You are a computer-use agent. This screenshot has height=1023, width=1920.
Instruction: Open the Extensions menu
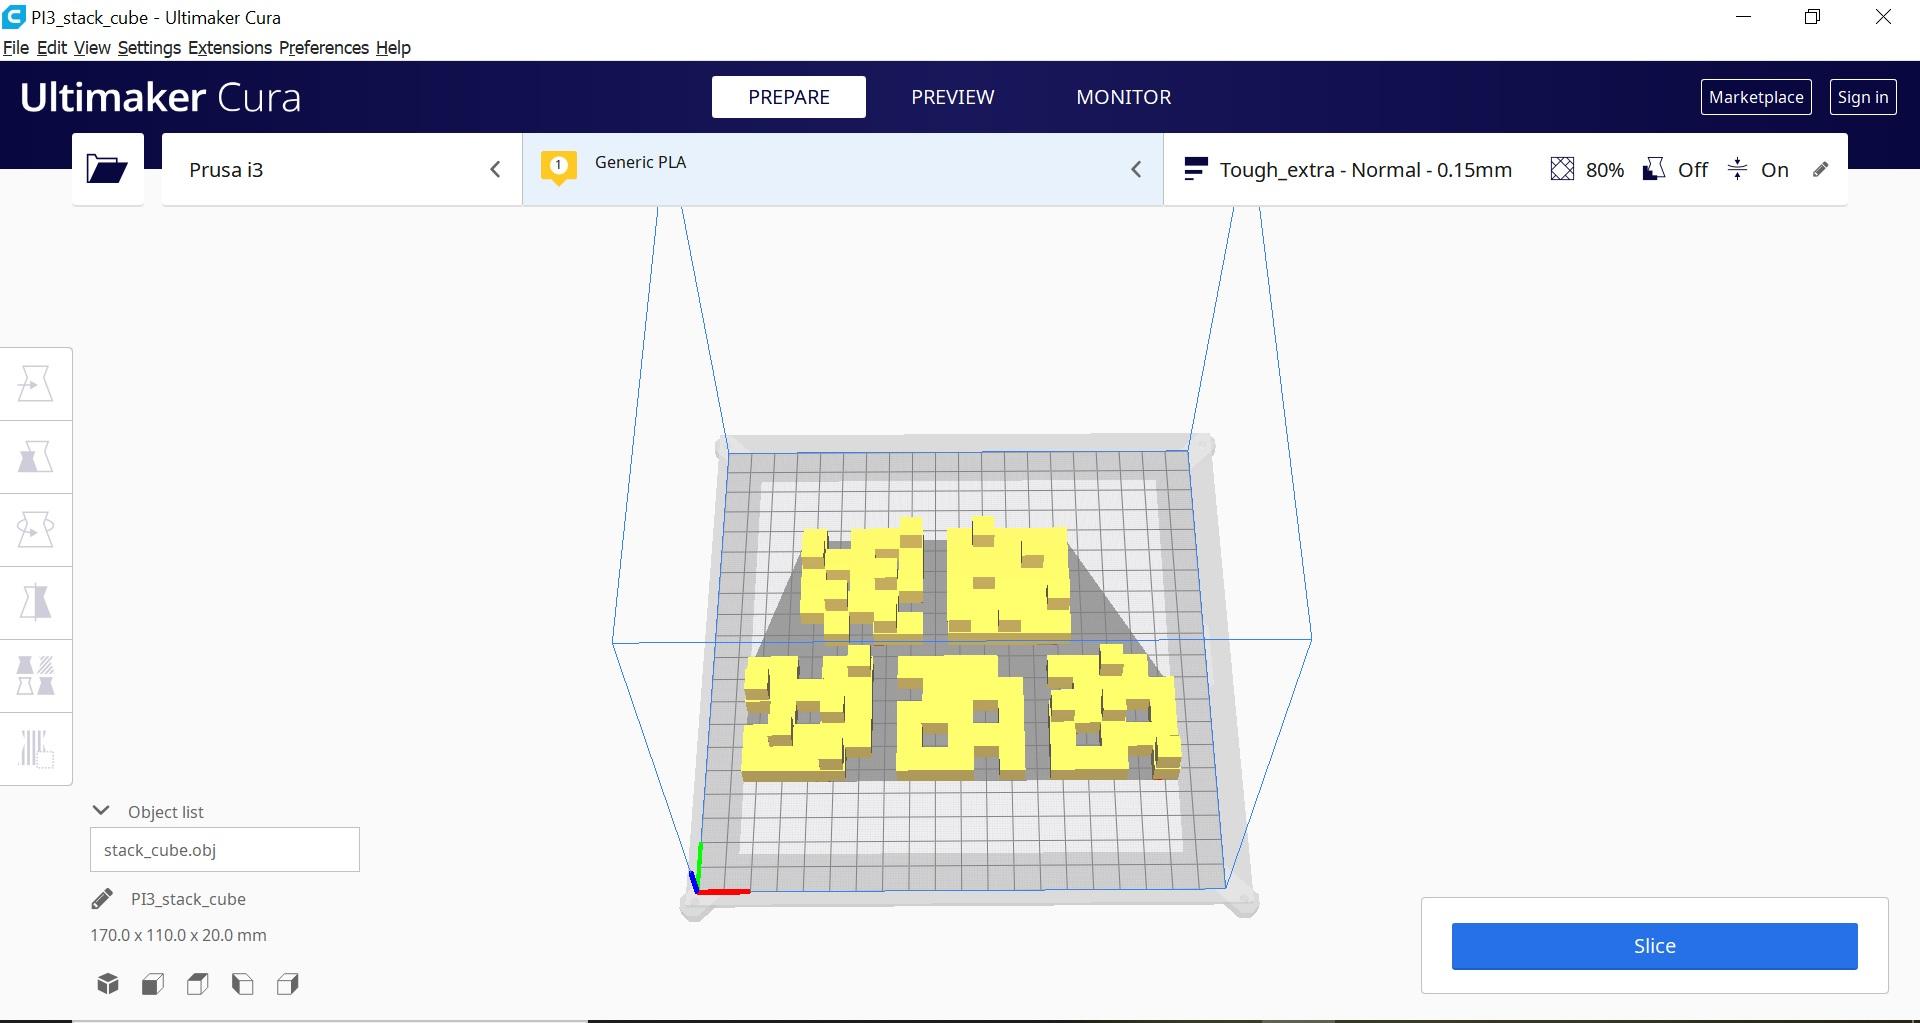tap(230, 48)
